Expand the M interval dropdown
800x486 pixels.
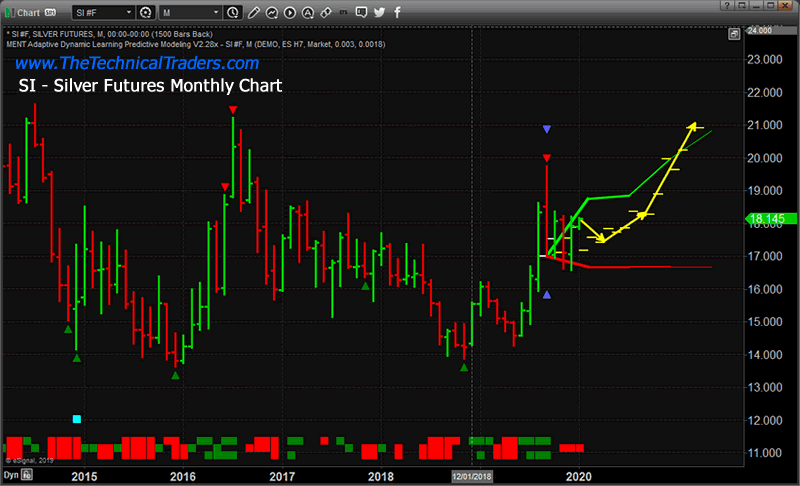[x=191, y=13]
